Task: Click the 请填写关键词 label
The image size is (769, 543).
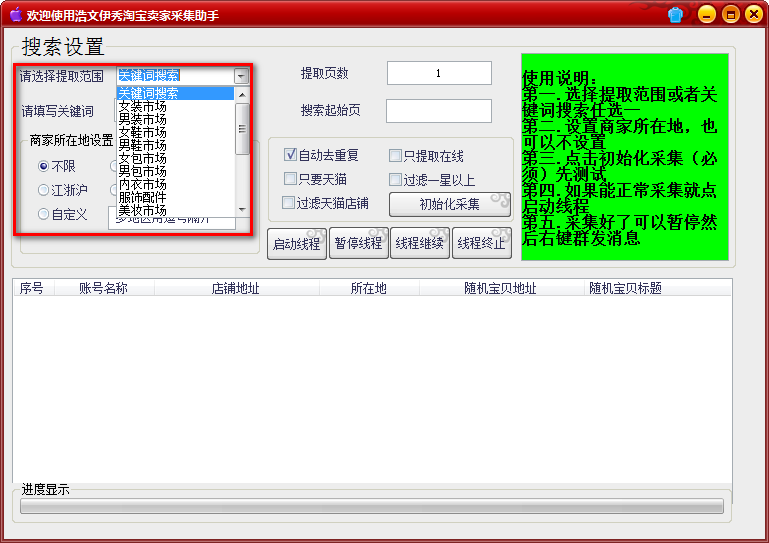Action: pos(57,111)
